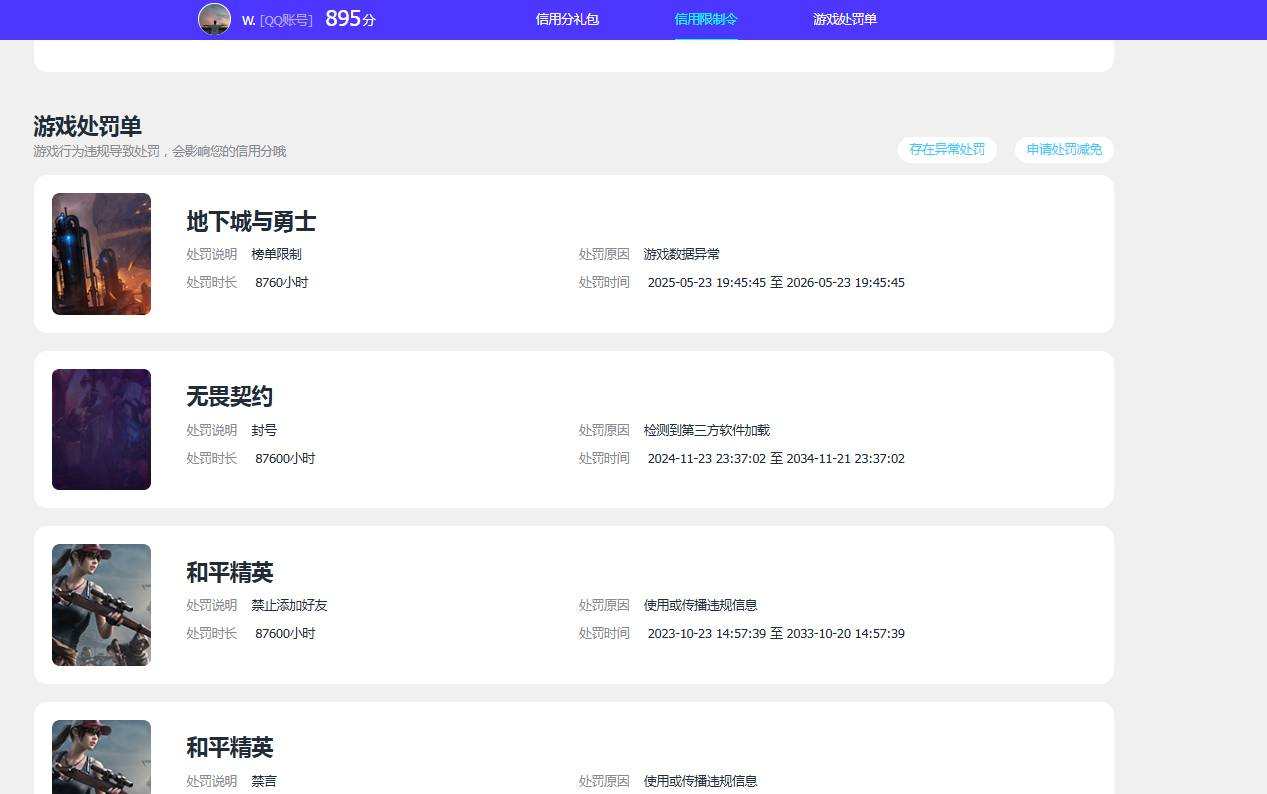The height and width of the screenshot is (794, 1267).
Task: Click the W. [QQ账号] username
Action: 277,20
